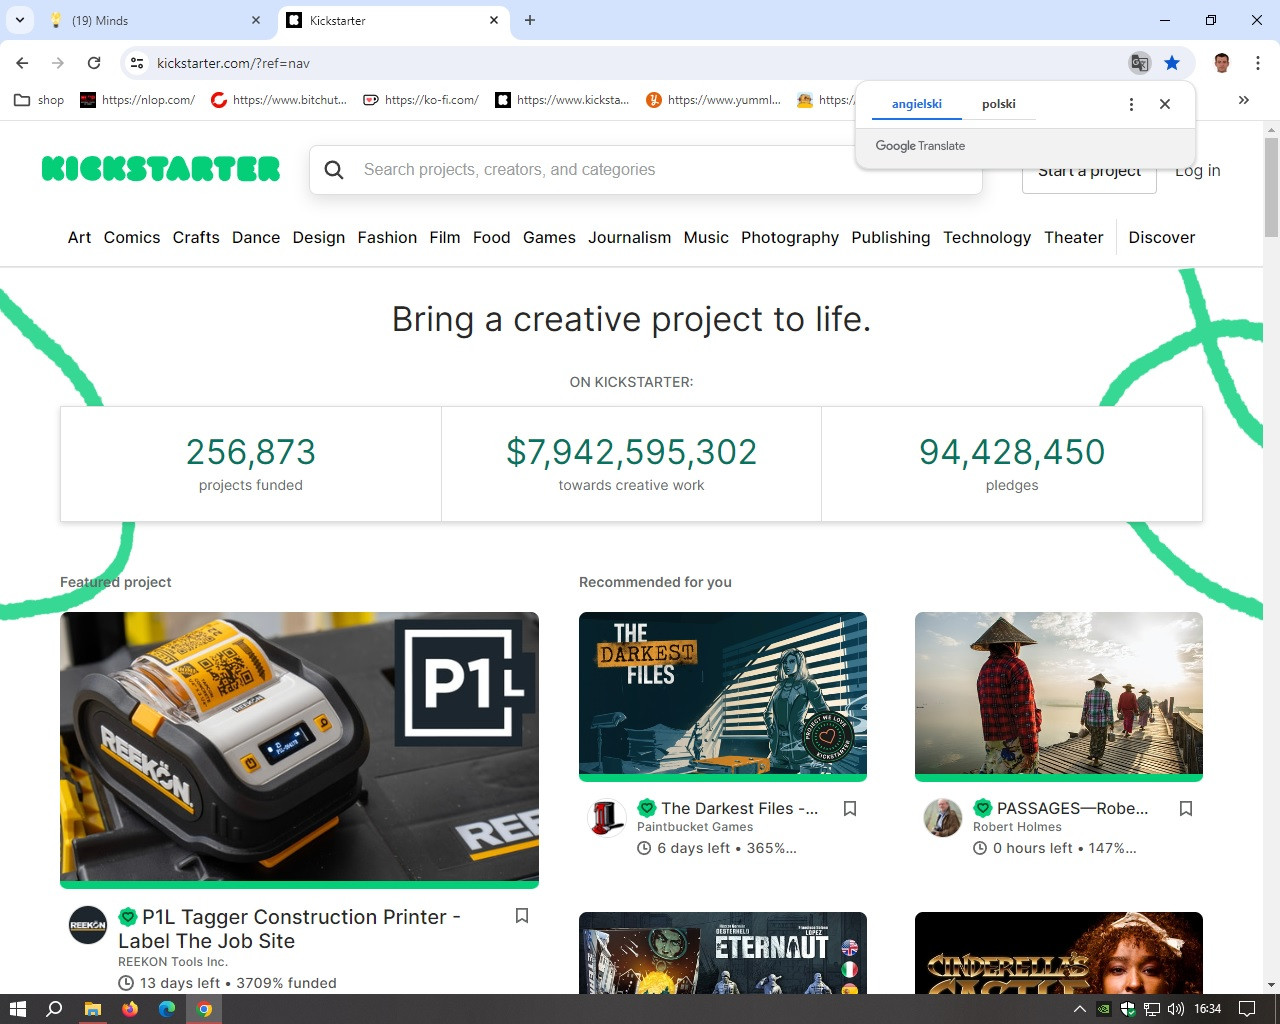Viewport: 1280px width, 1024px height.
Task: Go forward in browser history
Action: [x=58, y=63]
